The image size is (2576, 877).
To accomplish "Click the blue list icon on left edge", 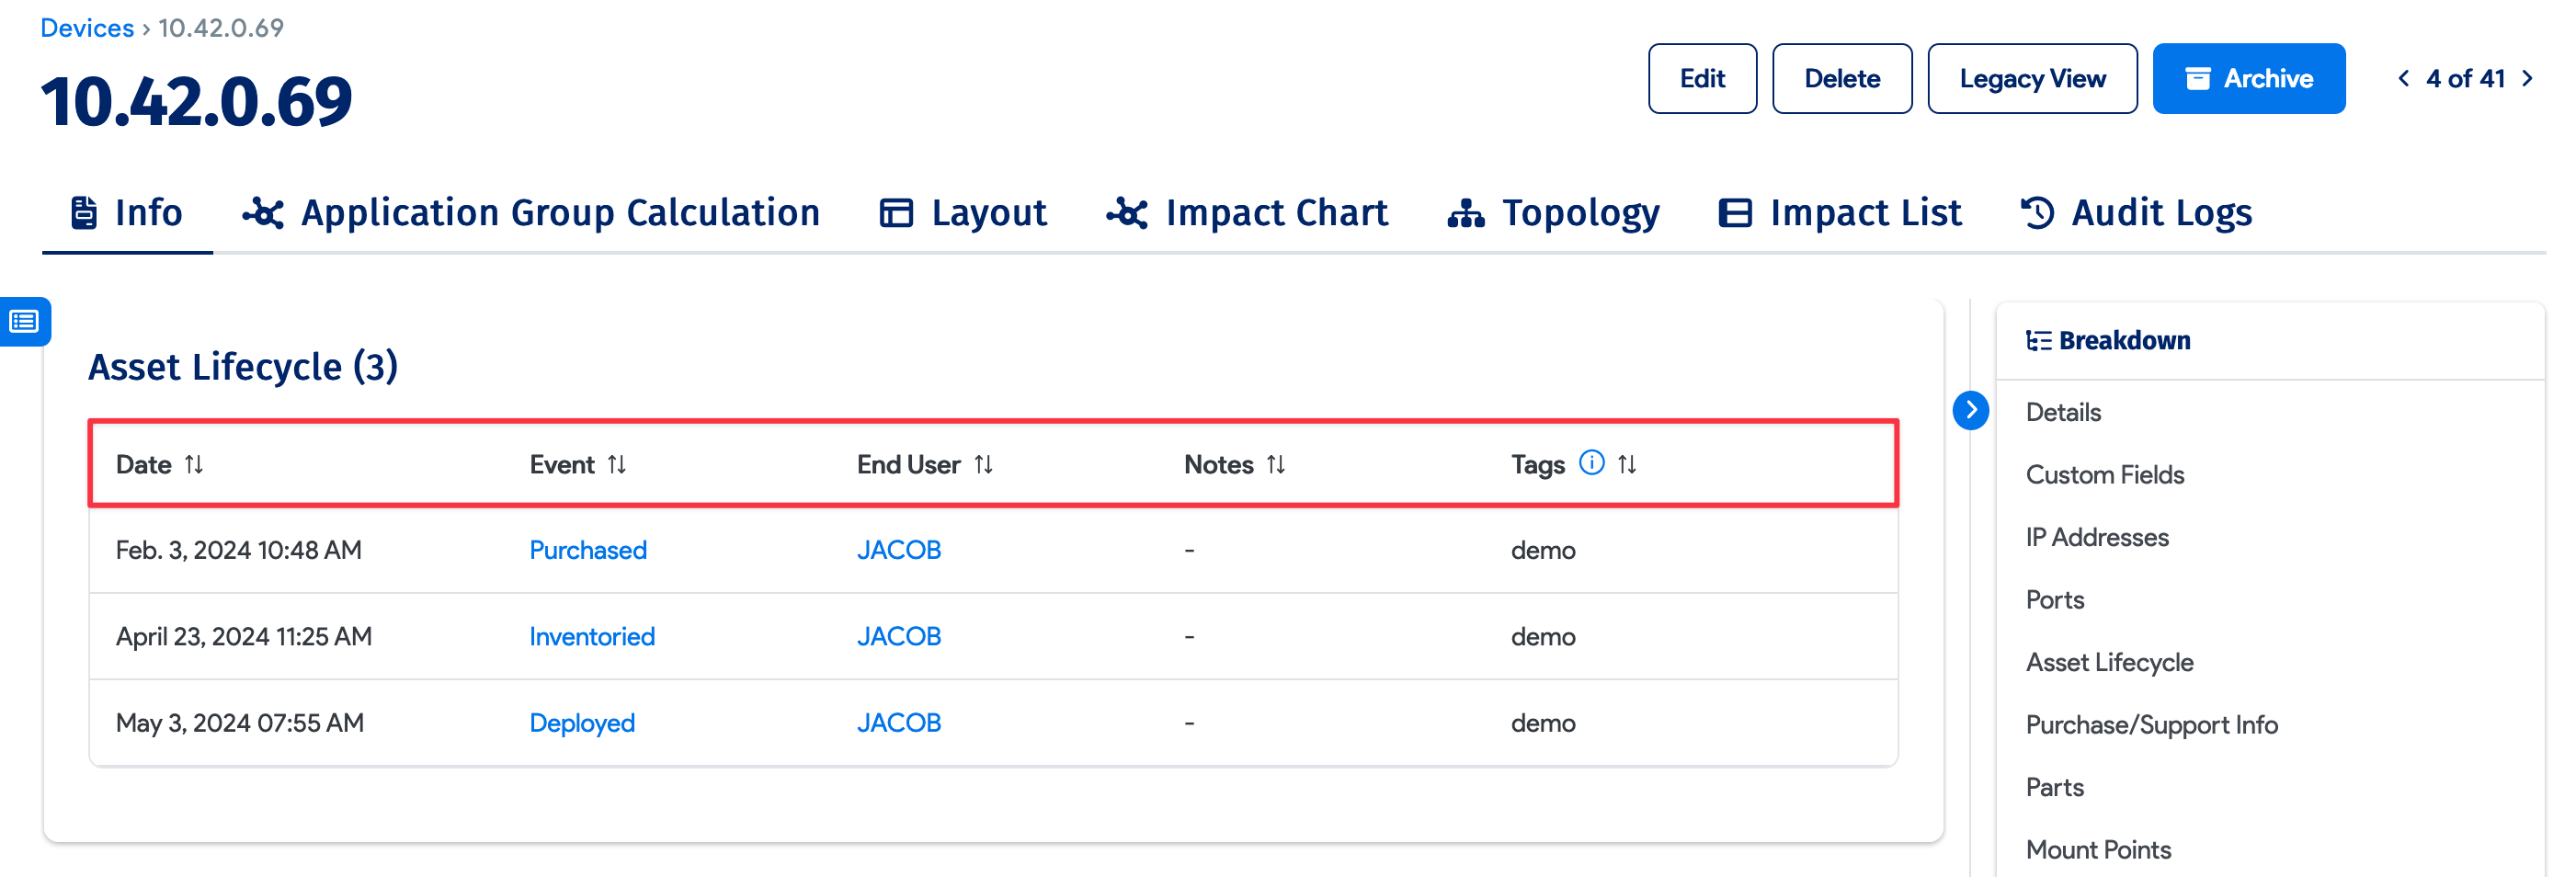I will click(x=23, y=322).
